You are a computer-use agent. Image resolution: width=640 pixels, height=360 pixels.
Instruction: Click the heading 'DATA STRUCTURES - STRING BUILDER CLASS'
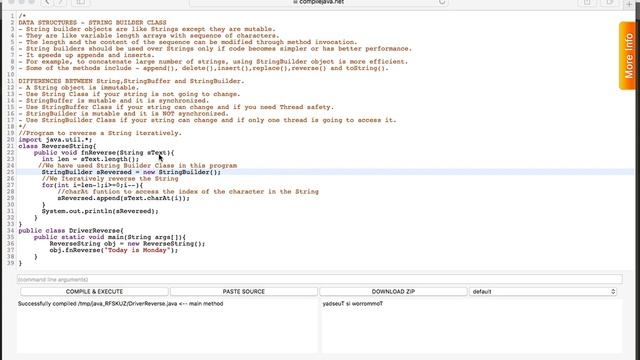coord(92,22)
